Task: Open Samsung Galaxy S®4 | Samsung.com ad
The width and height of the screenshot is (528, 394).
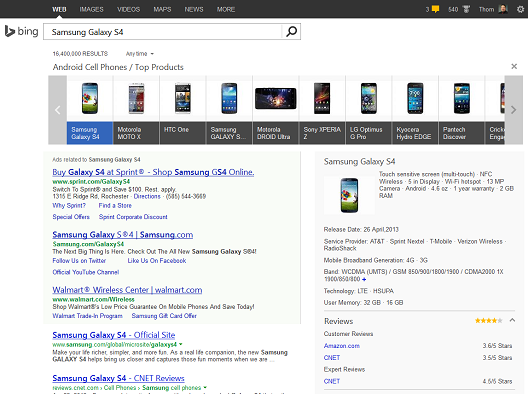Action: tap(123, 235)
